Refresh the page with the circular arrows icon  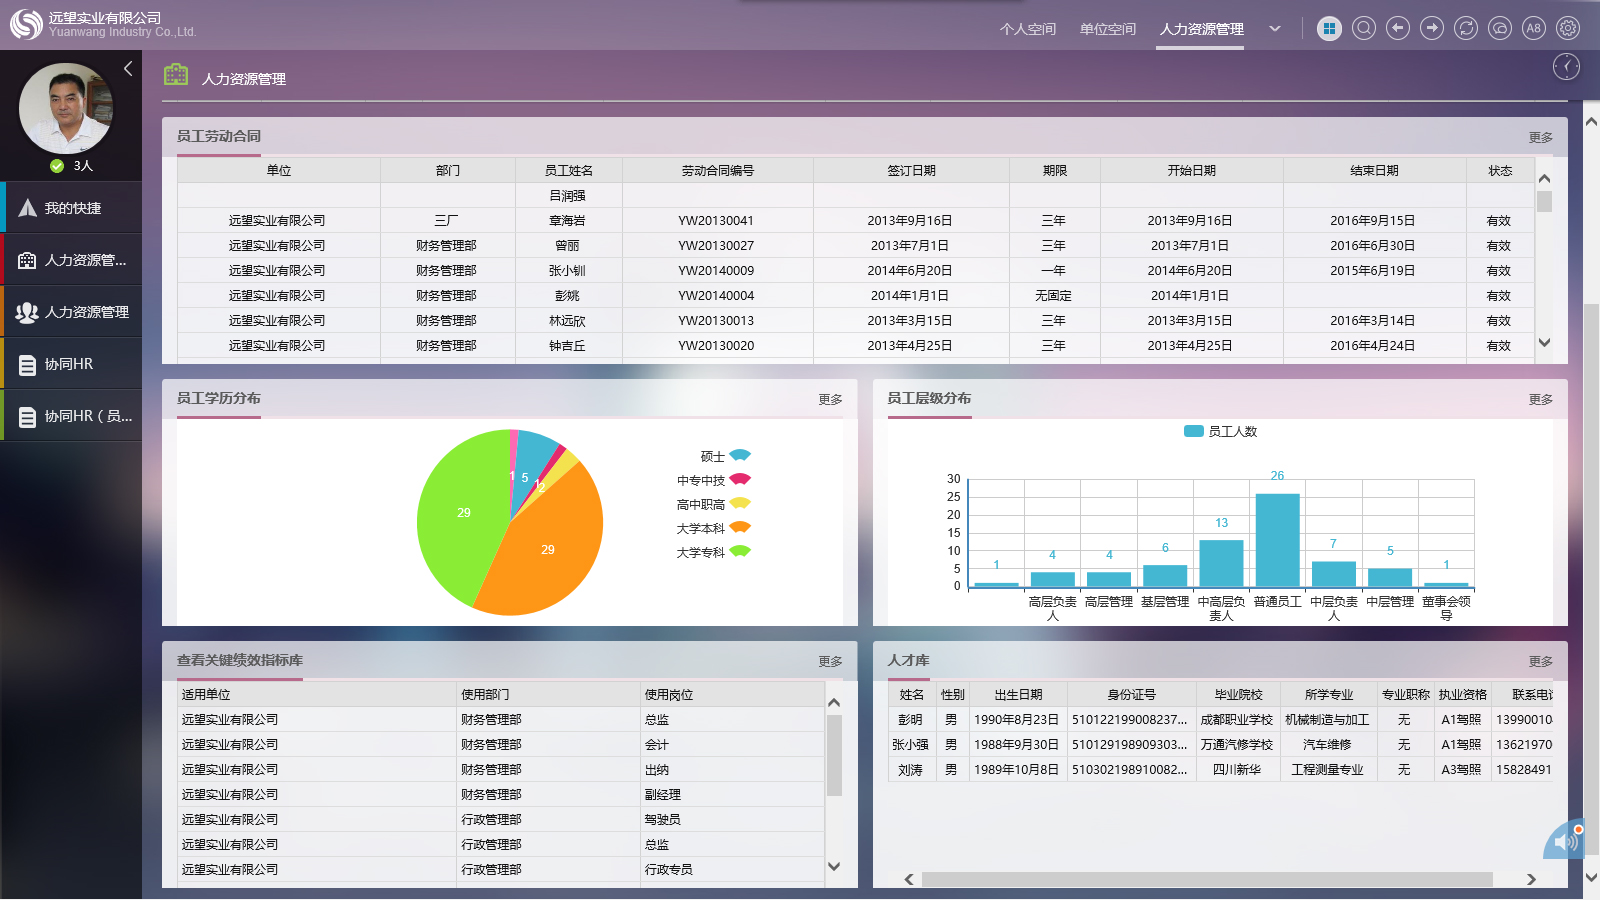[x=1466, y=28]
